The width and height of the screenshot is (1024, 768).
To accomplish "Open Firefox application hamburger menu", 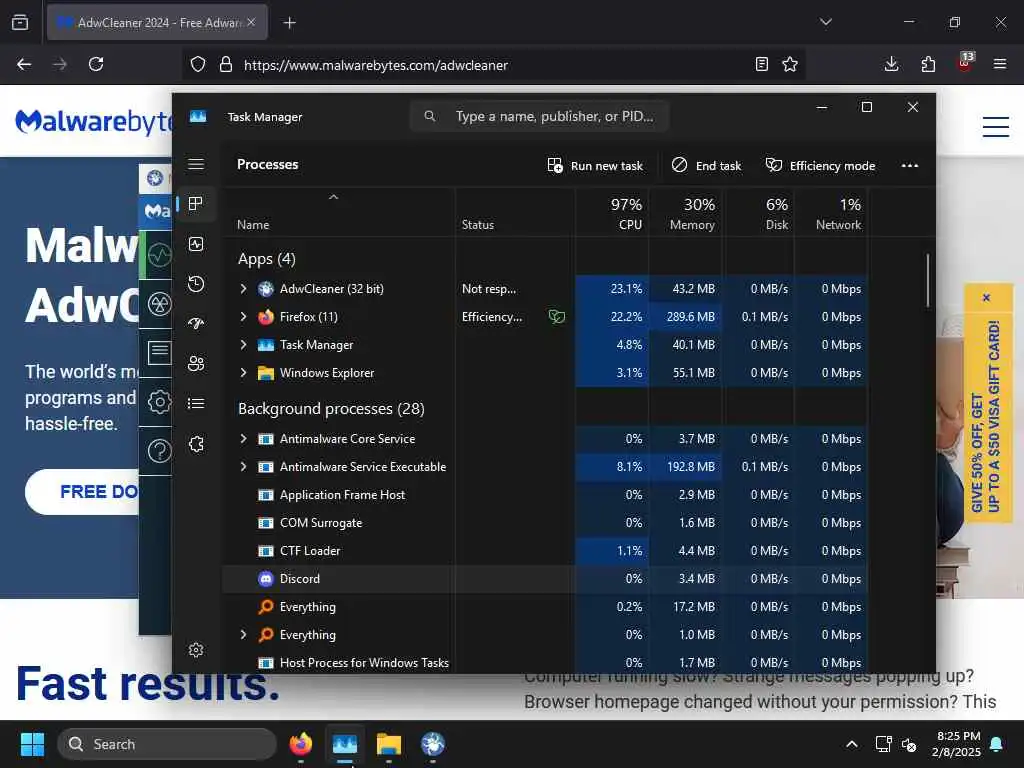I will 1000,64.
